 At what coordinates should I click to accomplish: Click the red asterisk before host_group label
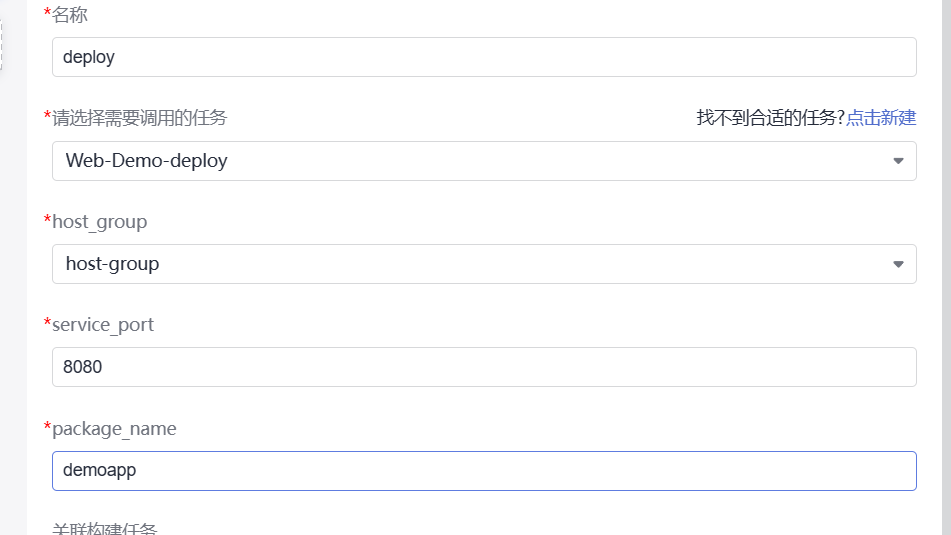point(47,220)
